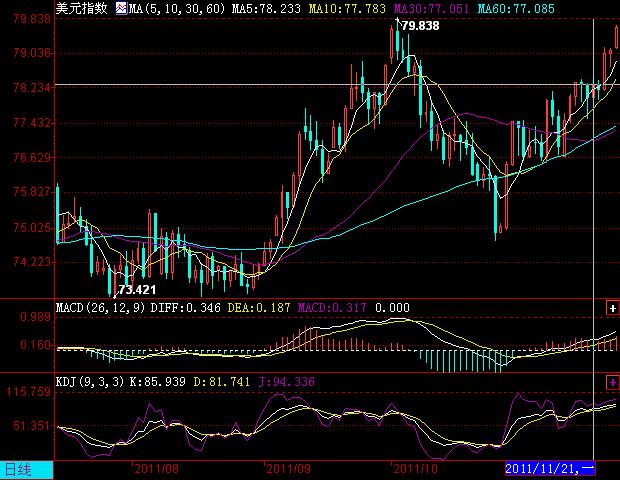Click the MA30:77.051 value
Screen dimensions: 620x480
431,8
